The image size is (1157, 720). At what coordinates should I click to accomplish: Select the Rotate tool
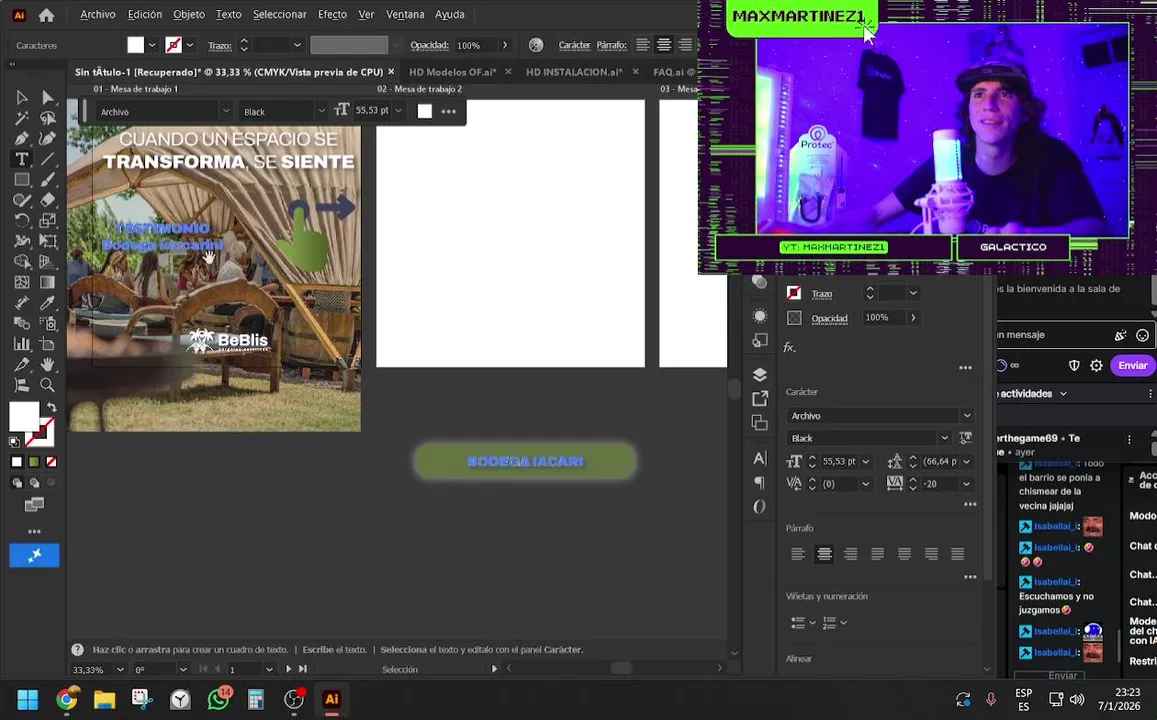pos(21,220)
